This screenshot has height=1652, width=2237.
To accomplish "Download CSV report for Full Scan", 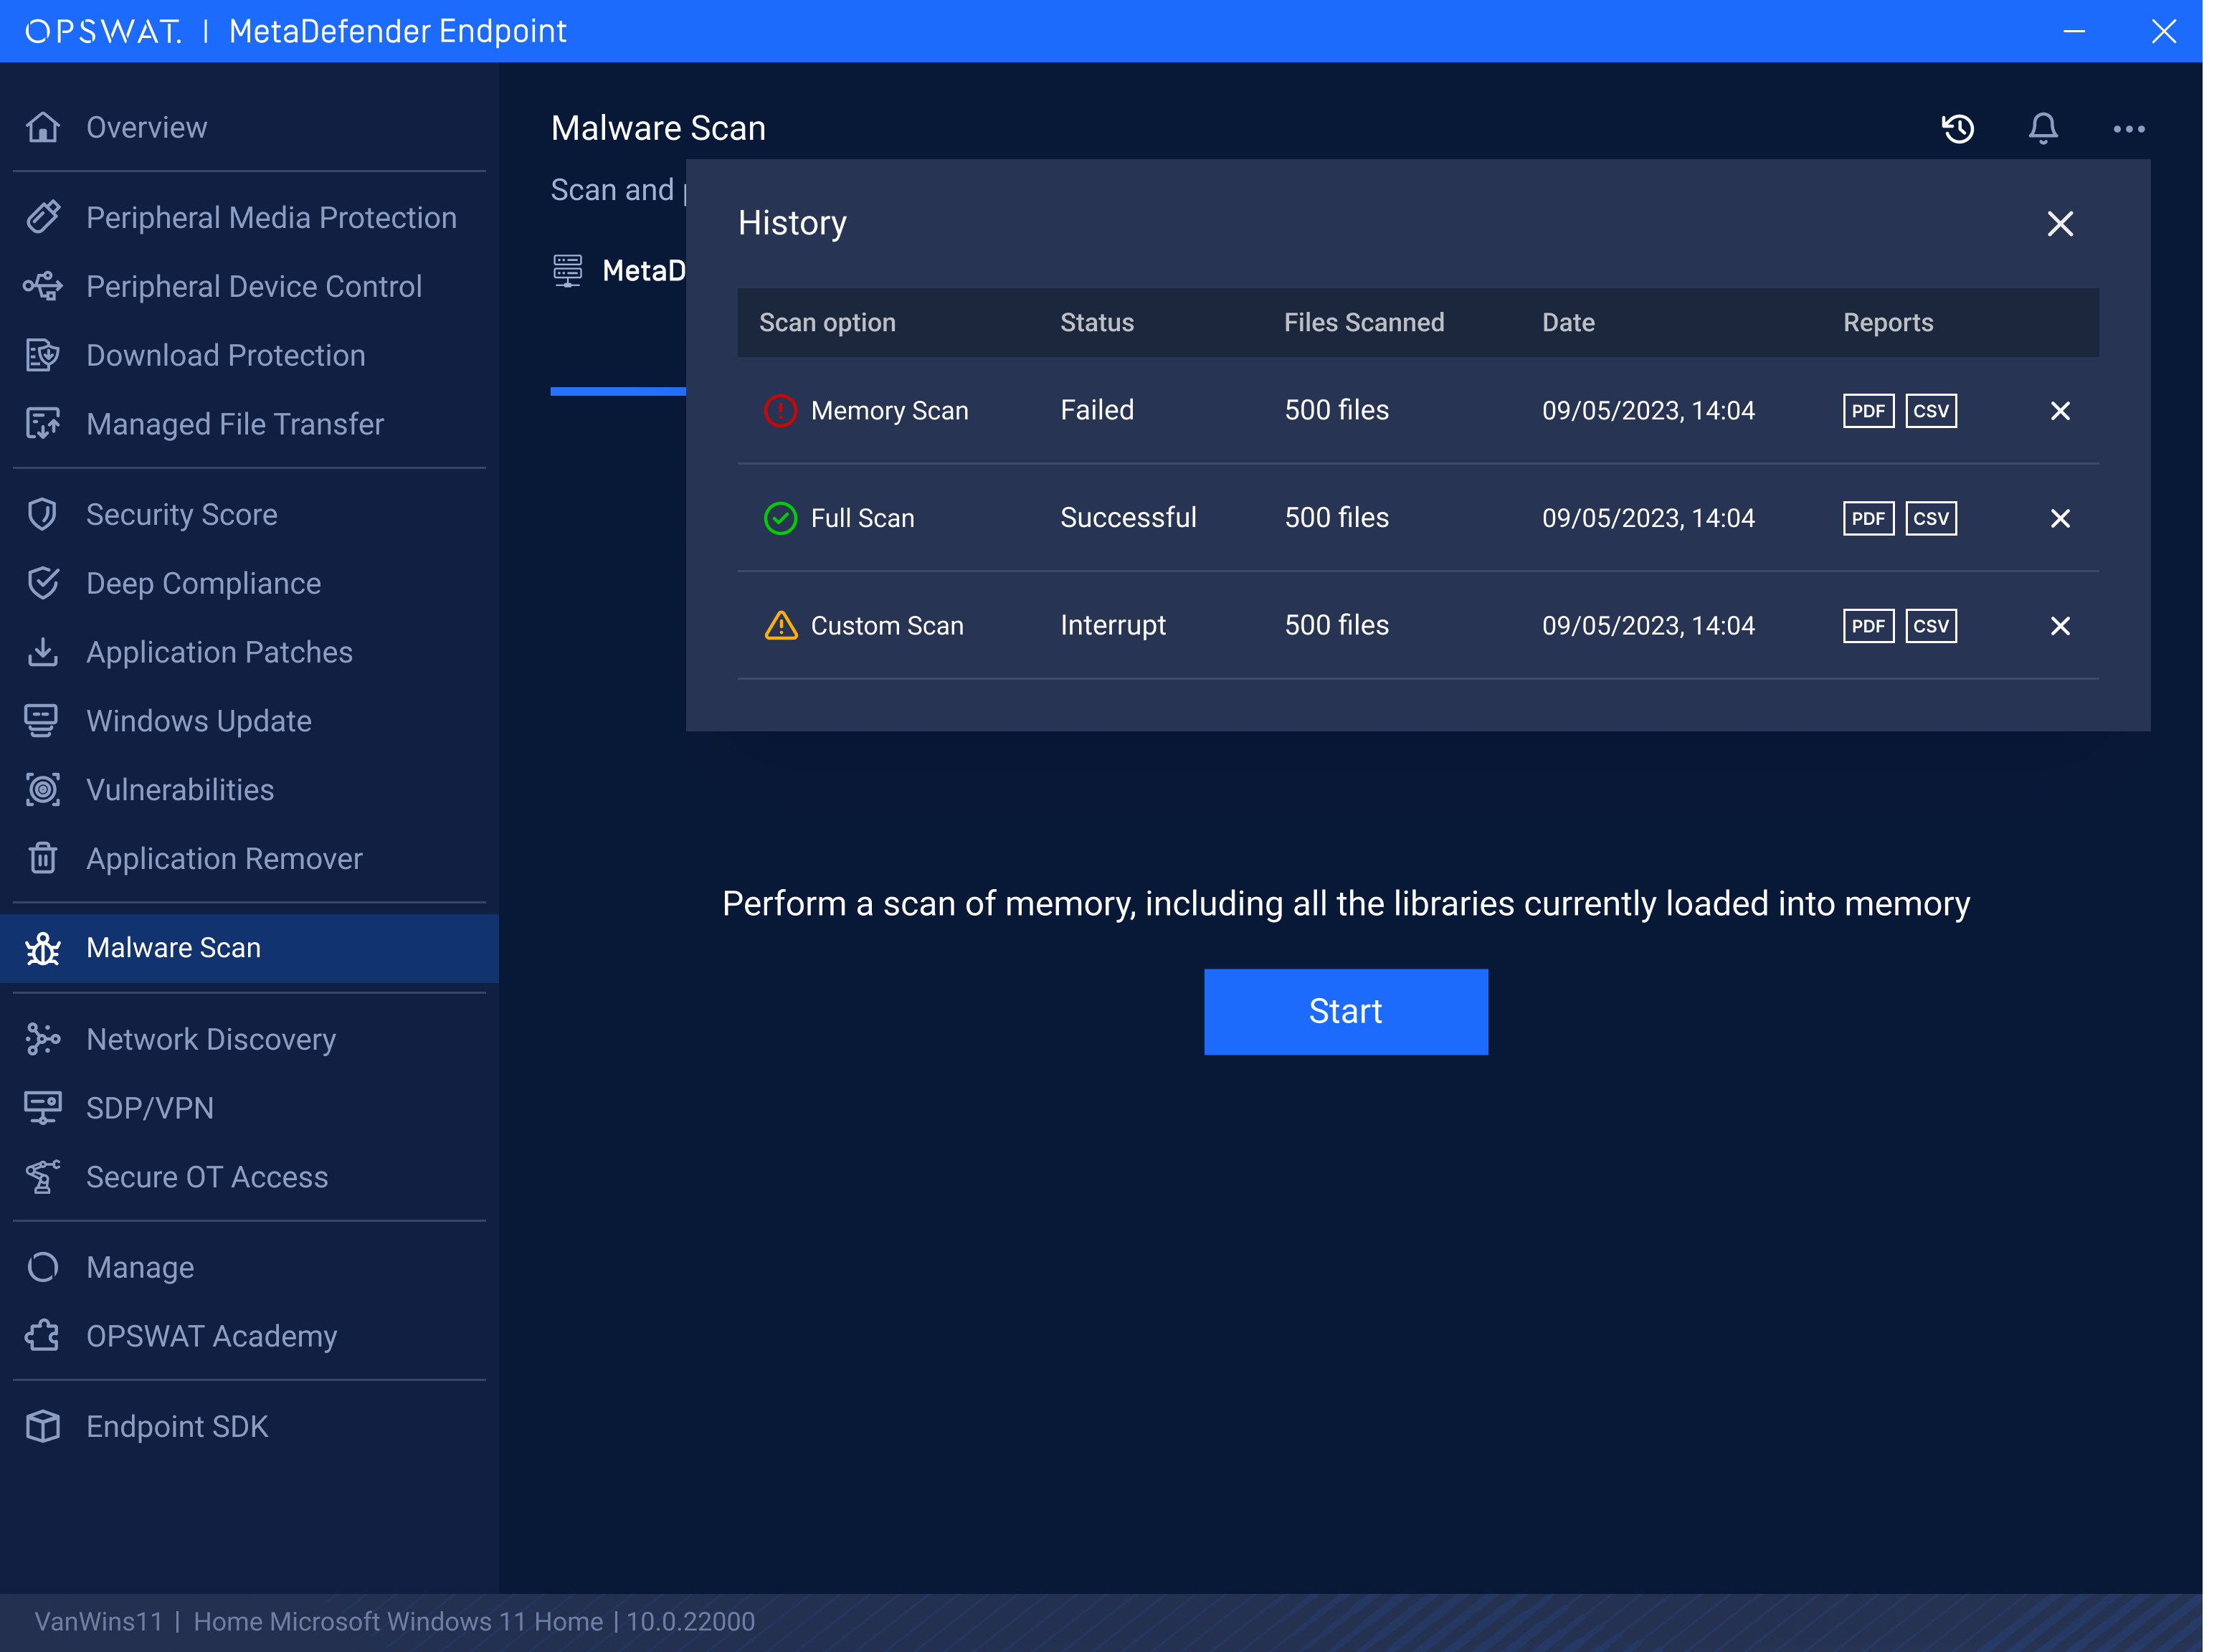I will [1930, 518].
